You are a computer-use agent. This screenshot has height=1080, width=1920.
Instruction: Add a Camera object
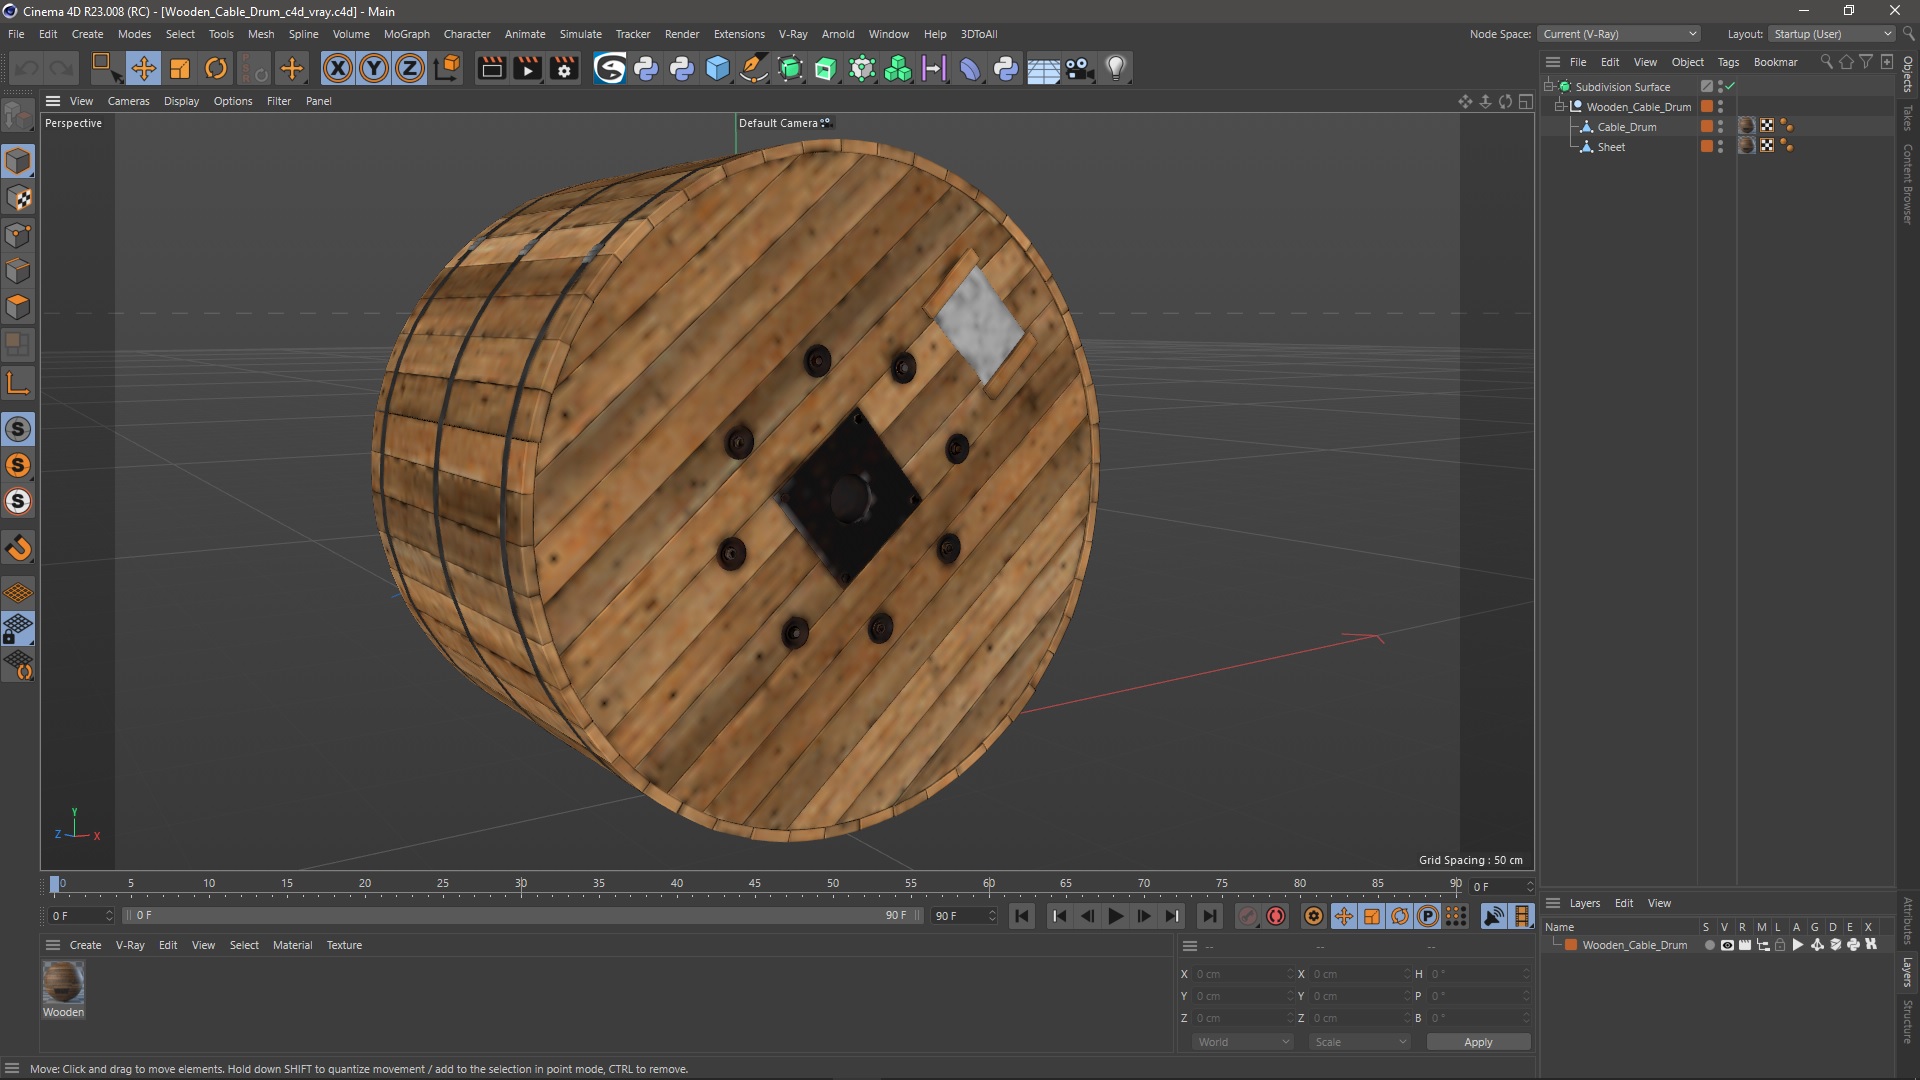click(1079, 68)
